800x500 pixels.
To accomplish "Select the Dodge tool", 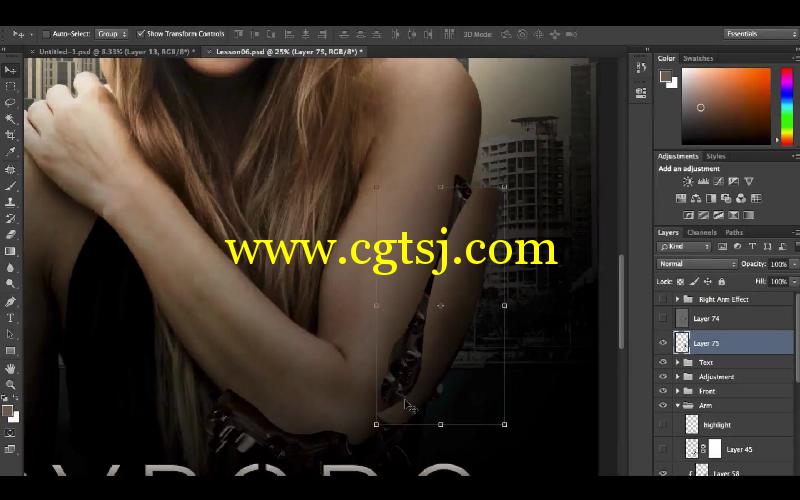I will (10, 284).
